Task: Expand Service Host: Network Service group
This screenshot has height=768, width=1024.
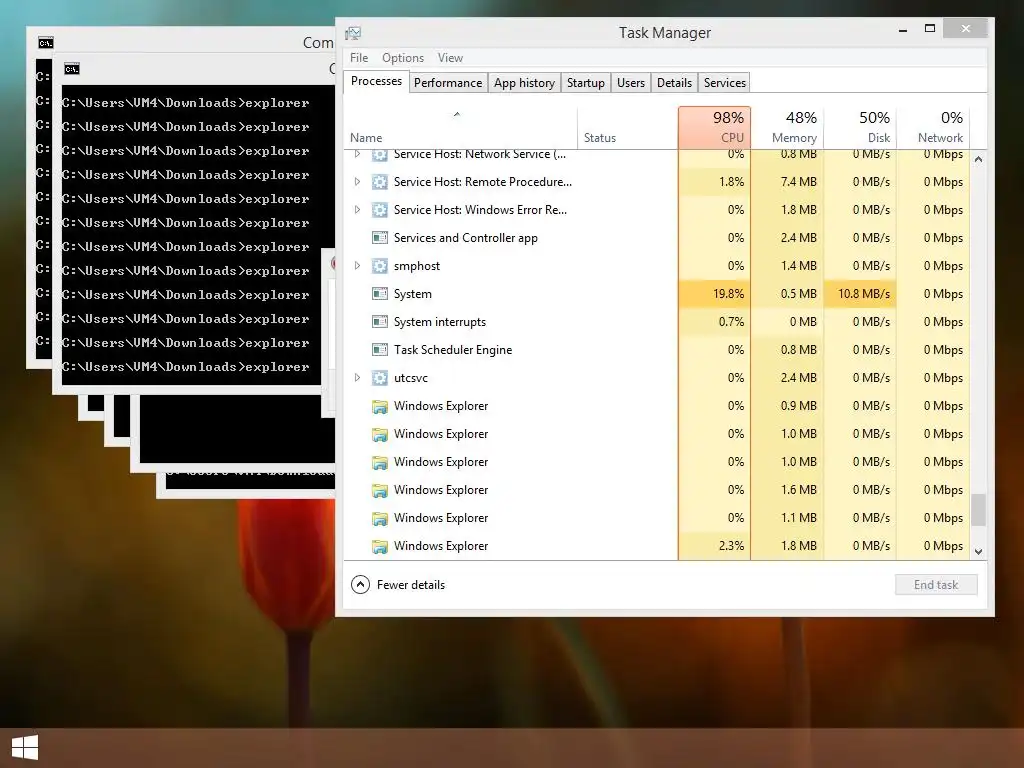Action: (357, 154)
